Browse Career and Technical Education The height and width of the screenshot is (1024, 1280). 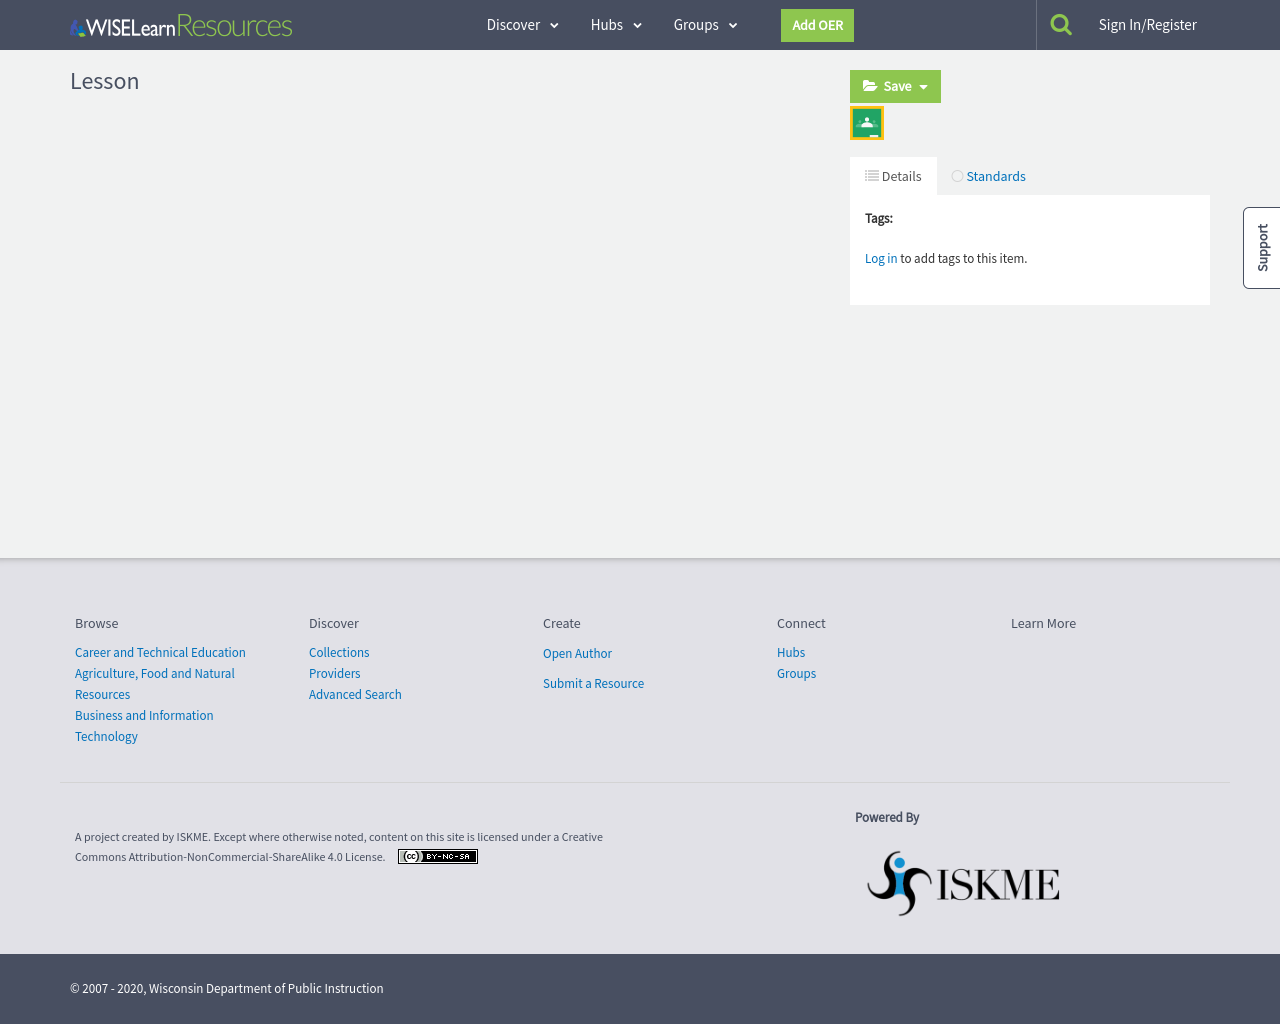160,652
